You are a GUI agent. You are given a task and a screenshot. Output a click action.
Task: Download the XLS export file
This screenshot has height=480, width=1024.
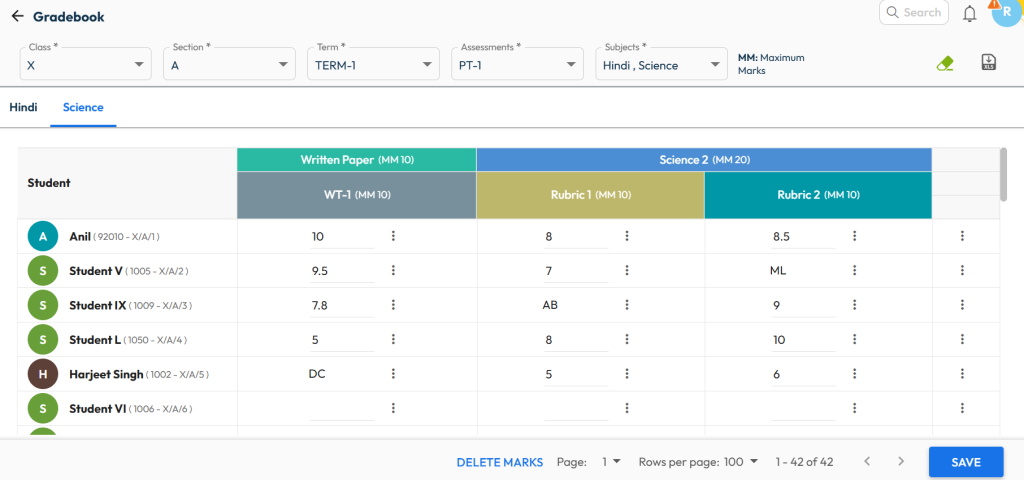pos(989,63)
